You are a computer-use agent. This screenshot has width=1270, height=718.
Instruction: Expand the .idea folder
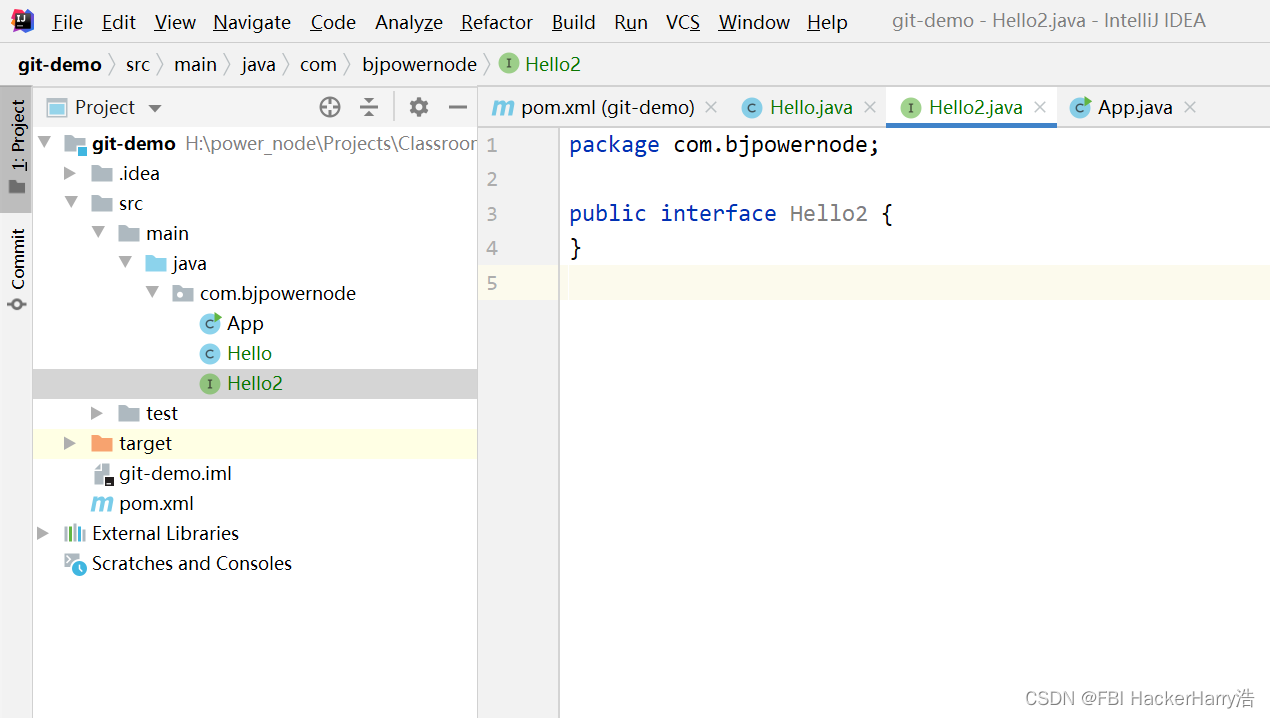70,173
